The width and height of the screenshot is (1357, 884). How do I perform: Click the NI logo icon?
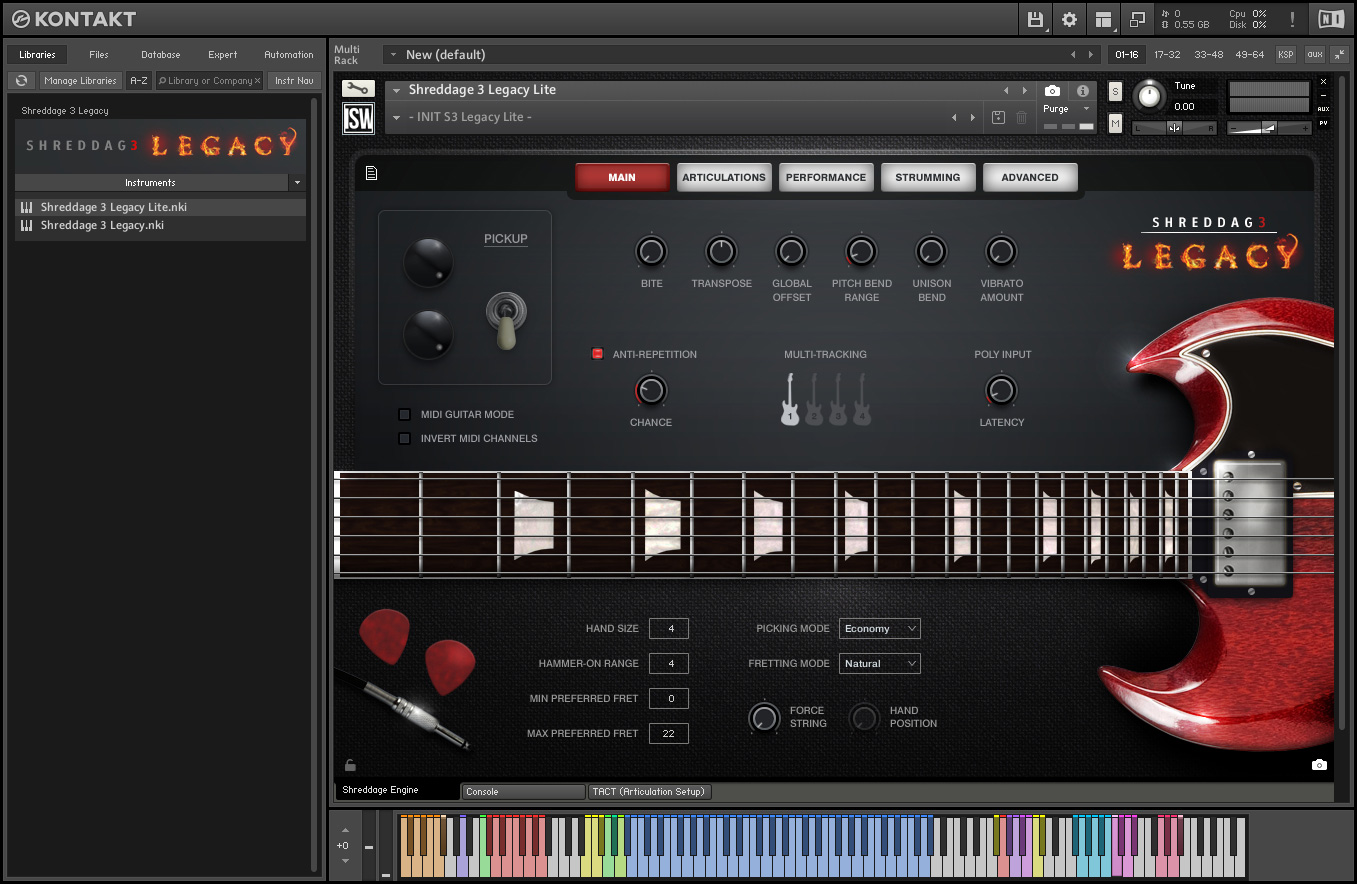pos(1331,19)
